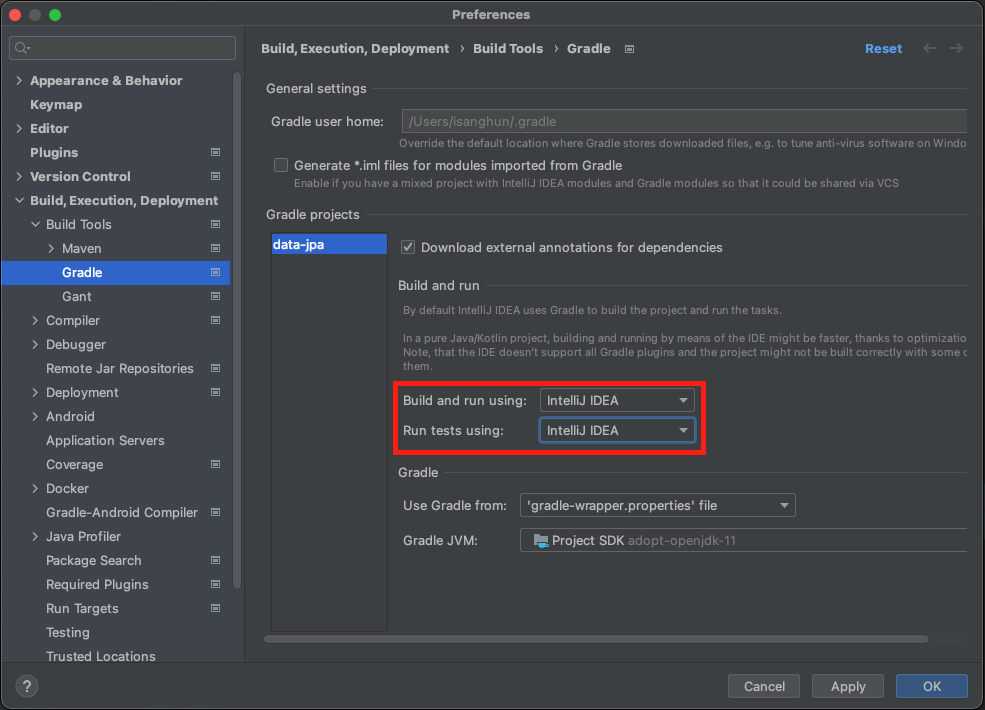The image size is (985, 710).
Task: Click the help question mark icon
Action: pyautogui.click(x=26, y=686)
